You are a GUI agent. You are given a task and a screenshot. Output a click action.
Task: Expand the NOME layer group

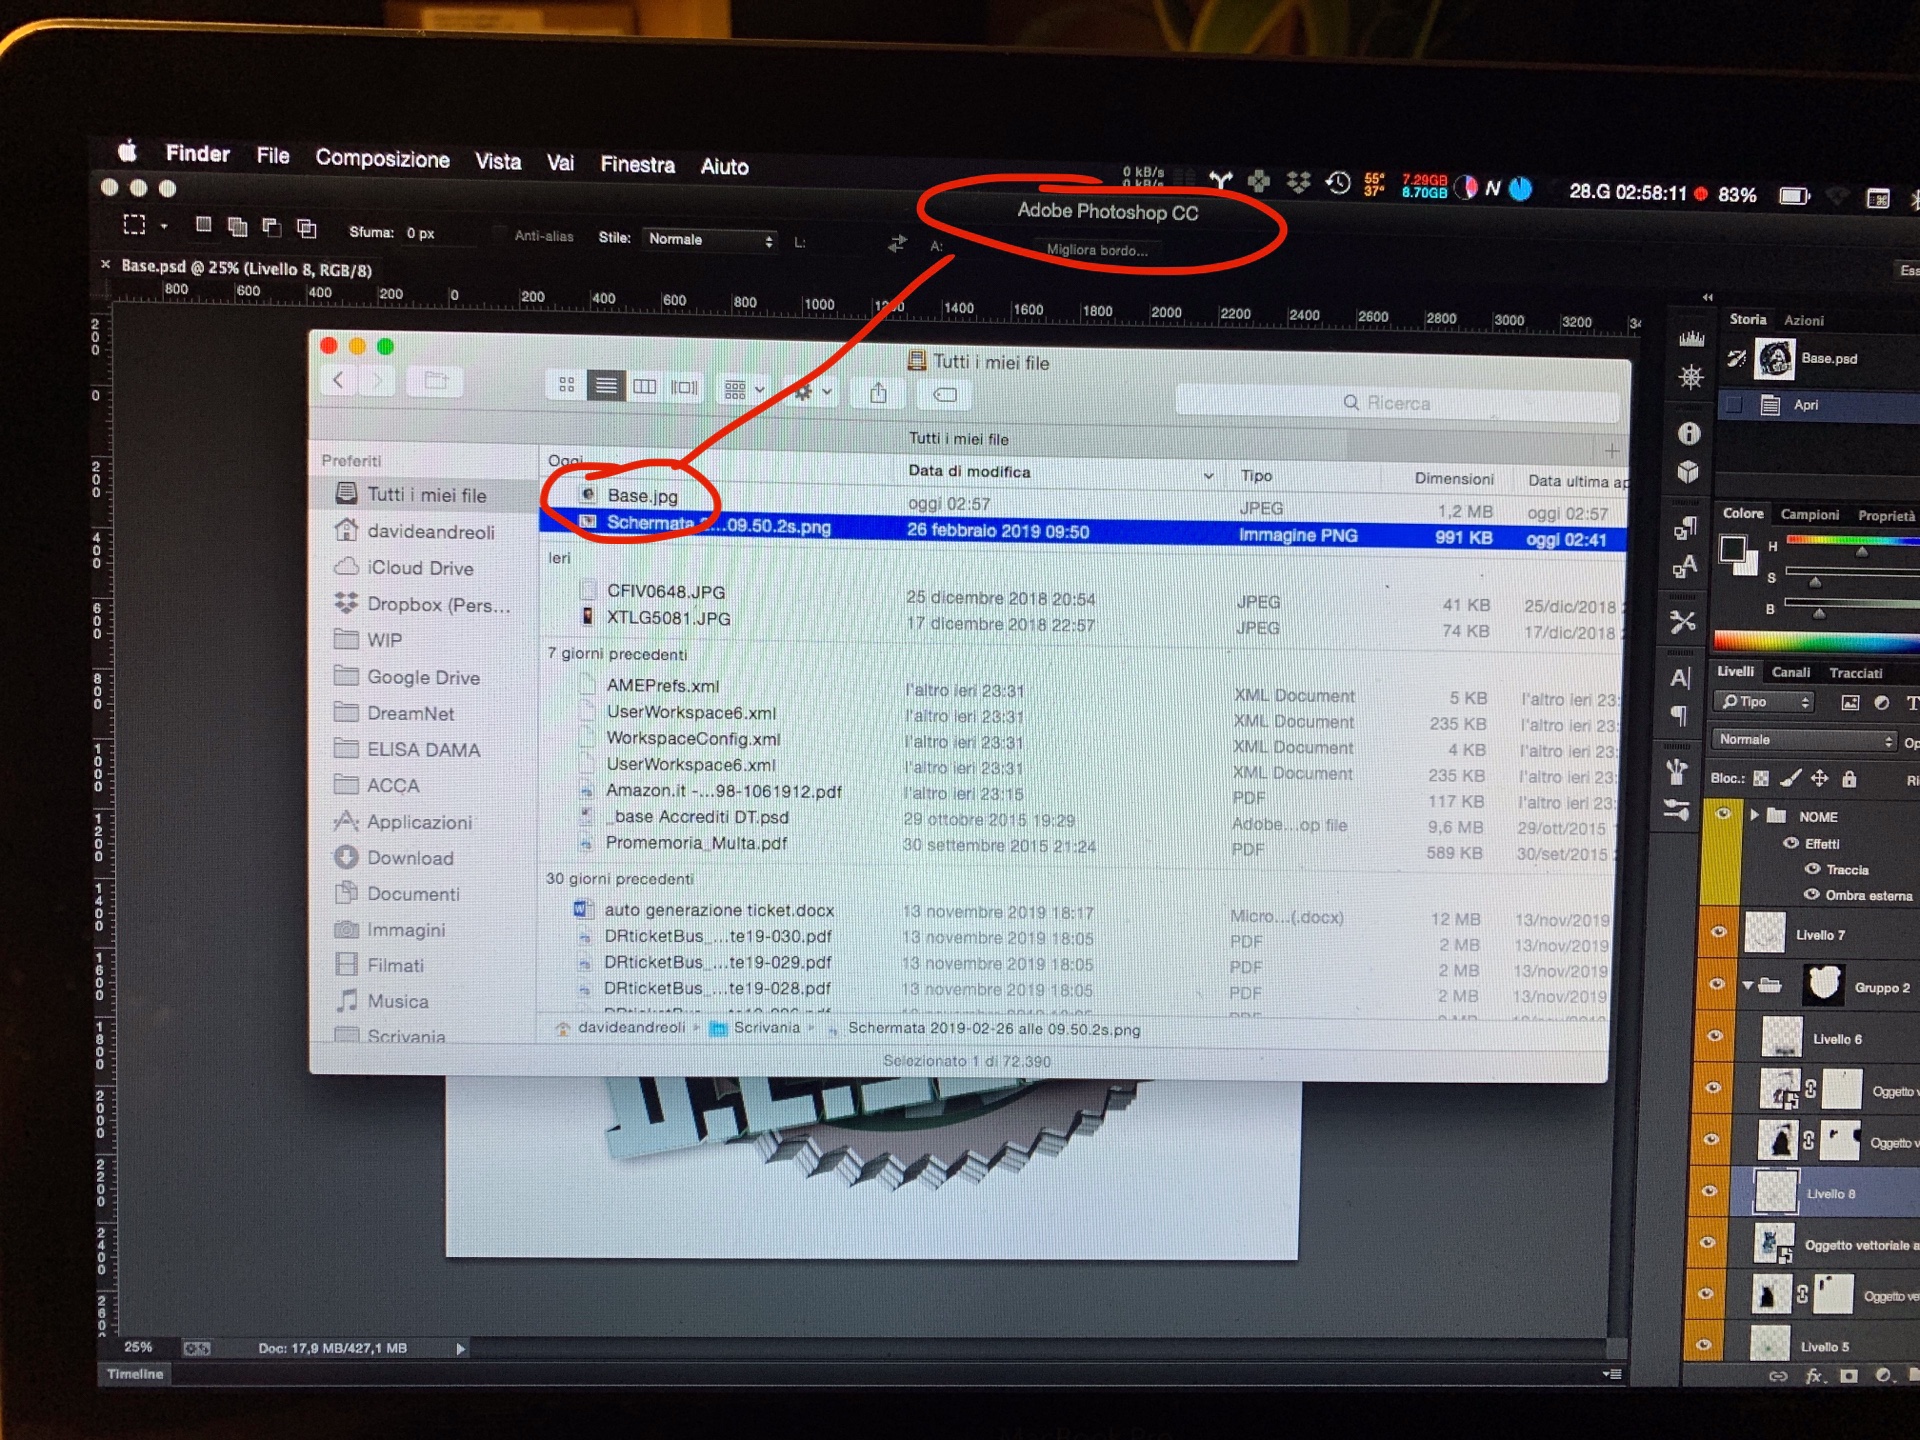[1754, 815]
